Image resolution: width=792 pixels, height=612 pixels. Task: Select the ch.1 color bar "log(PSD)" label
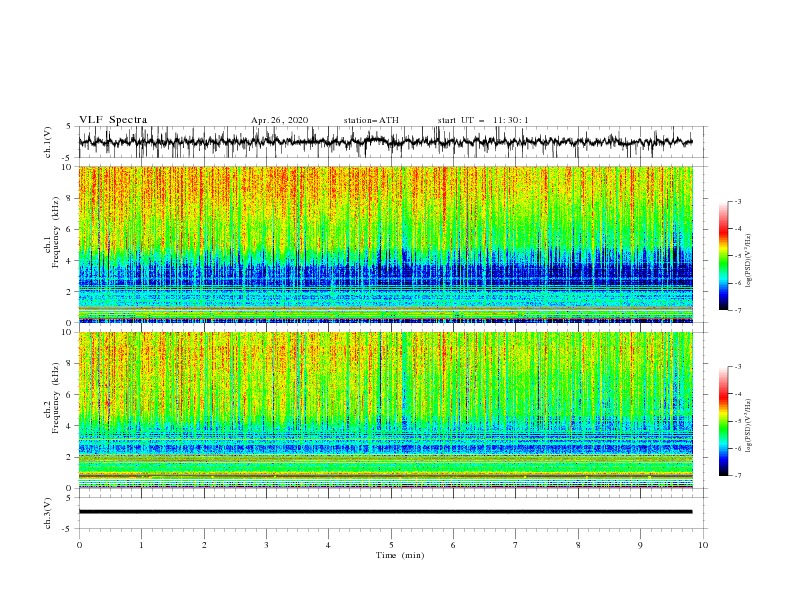click(748, 261)
